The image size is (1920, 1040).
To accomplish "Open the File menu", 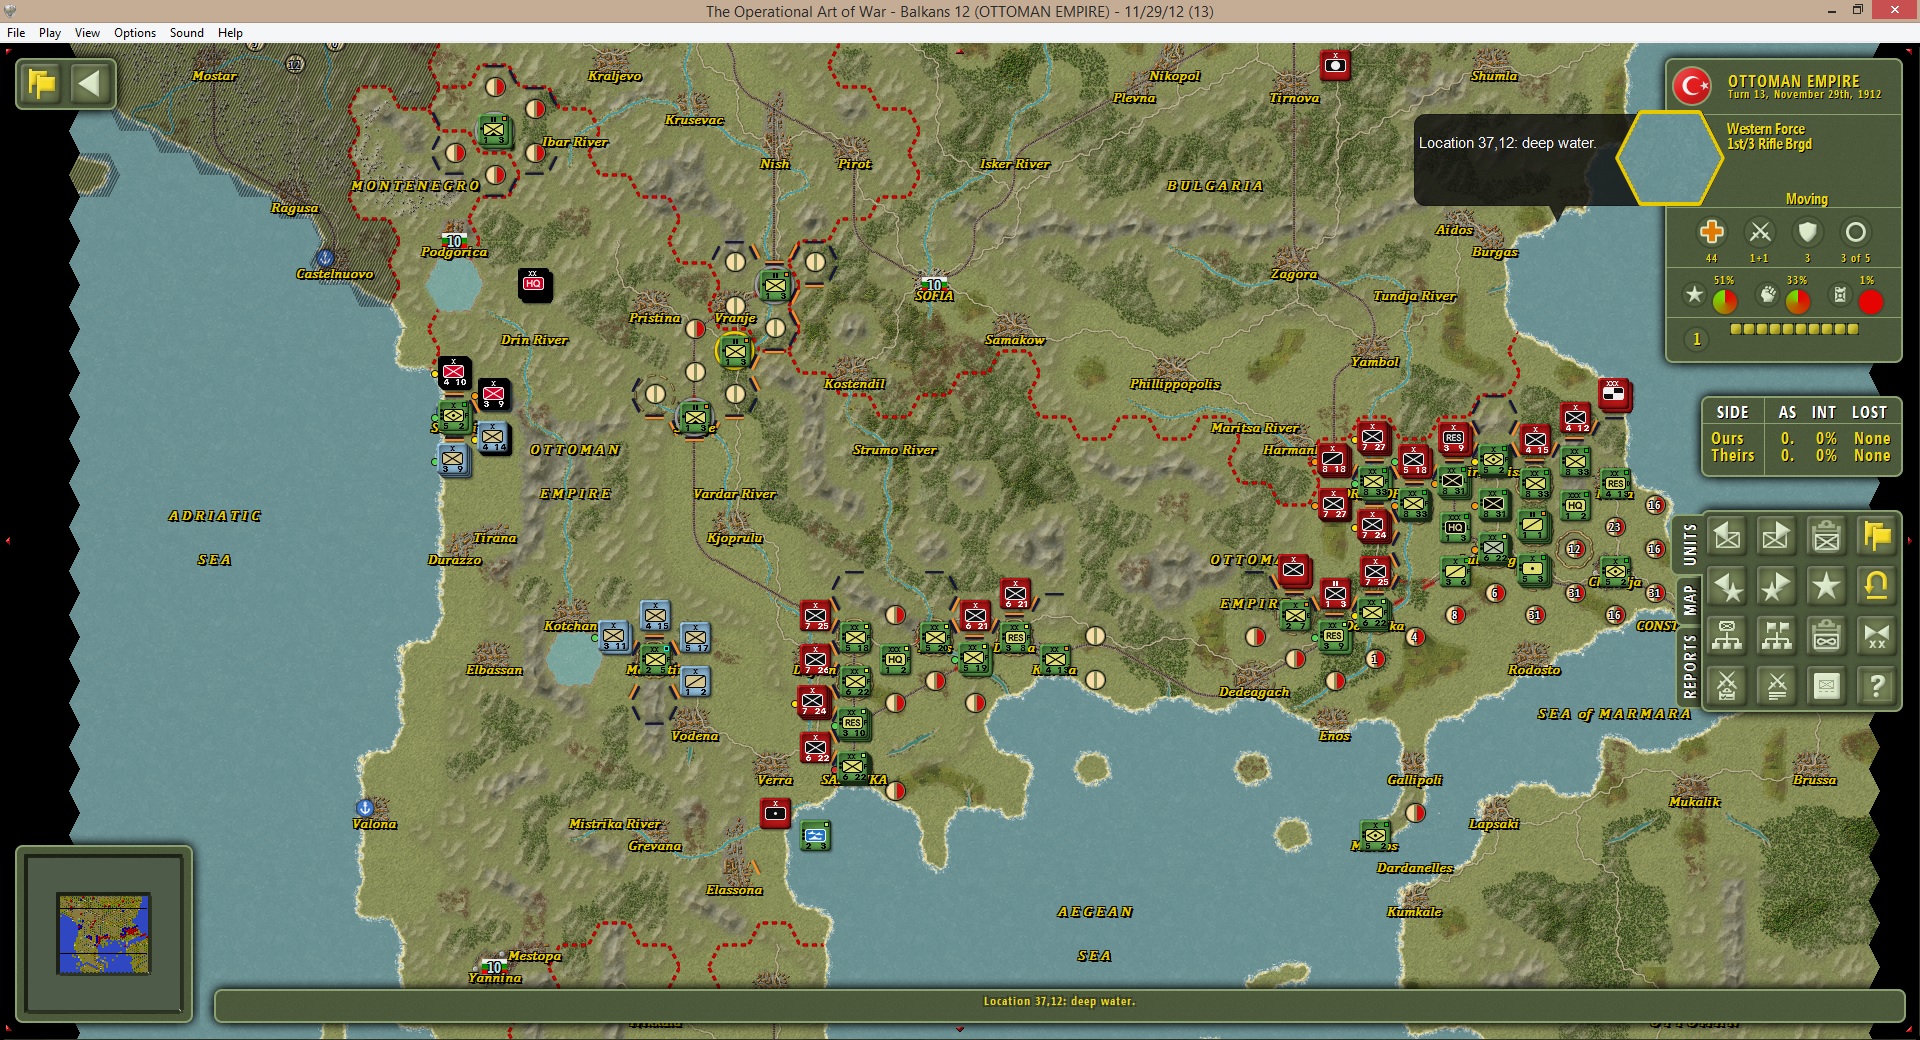I will pyautogui.click(x=16, y=33).
